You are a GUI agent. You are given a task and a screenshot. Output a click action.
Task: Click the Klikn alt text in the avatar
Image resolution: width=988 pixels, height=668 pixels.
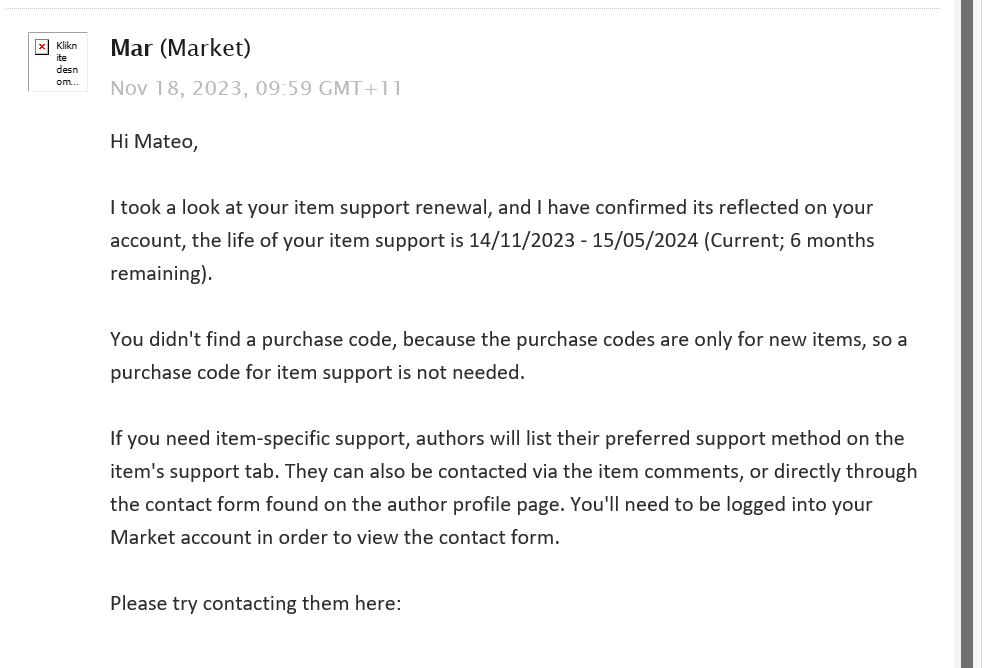point(66,45)
